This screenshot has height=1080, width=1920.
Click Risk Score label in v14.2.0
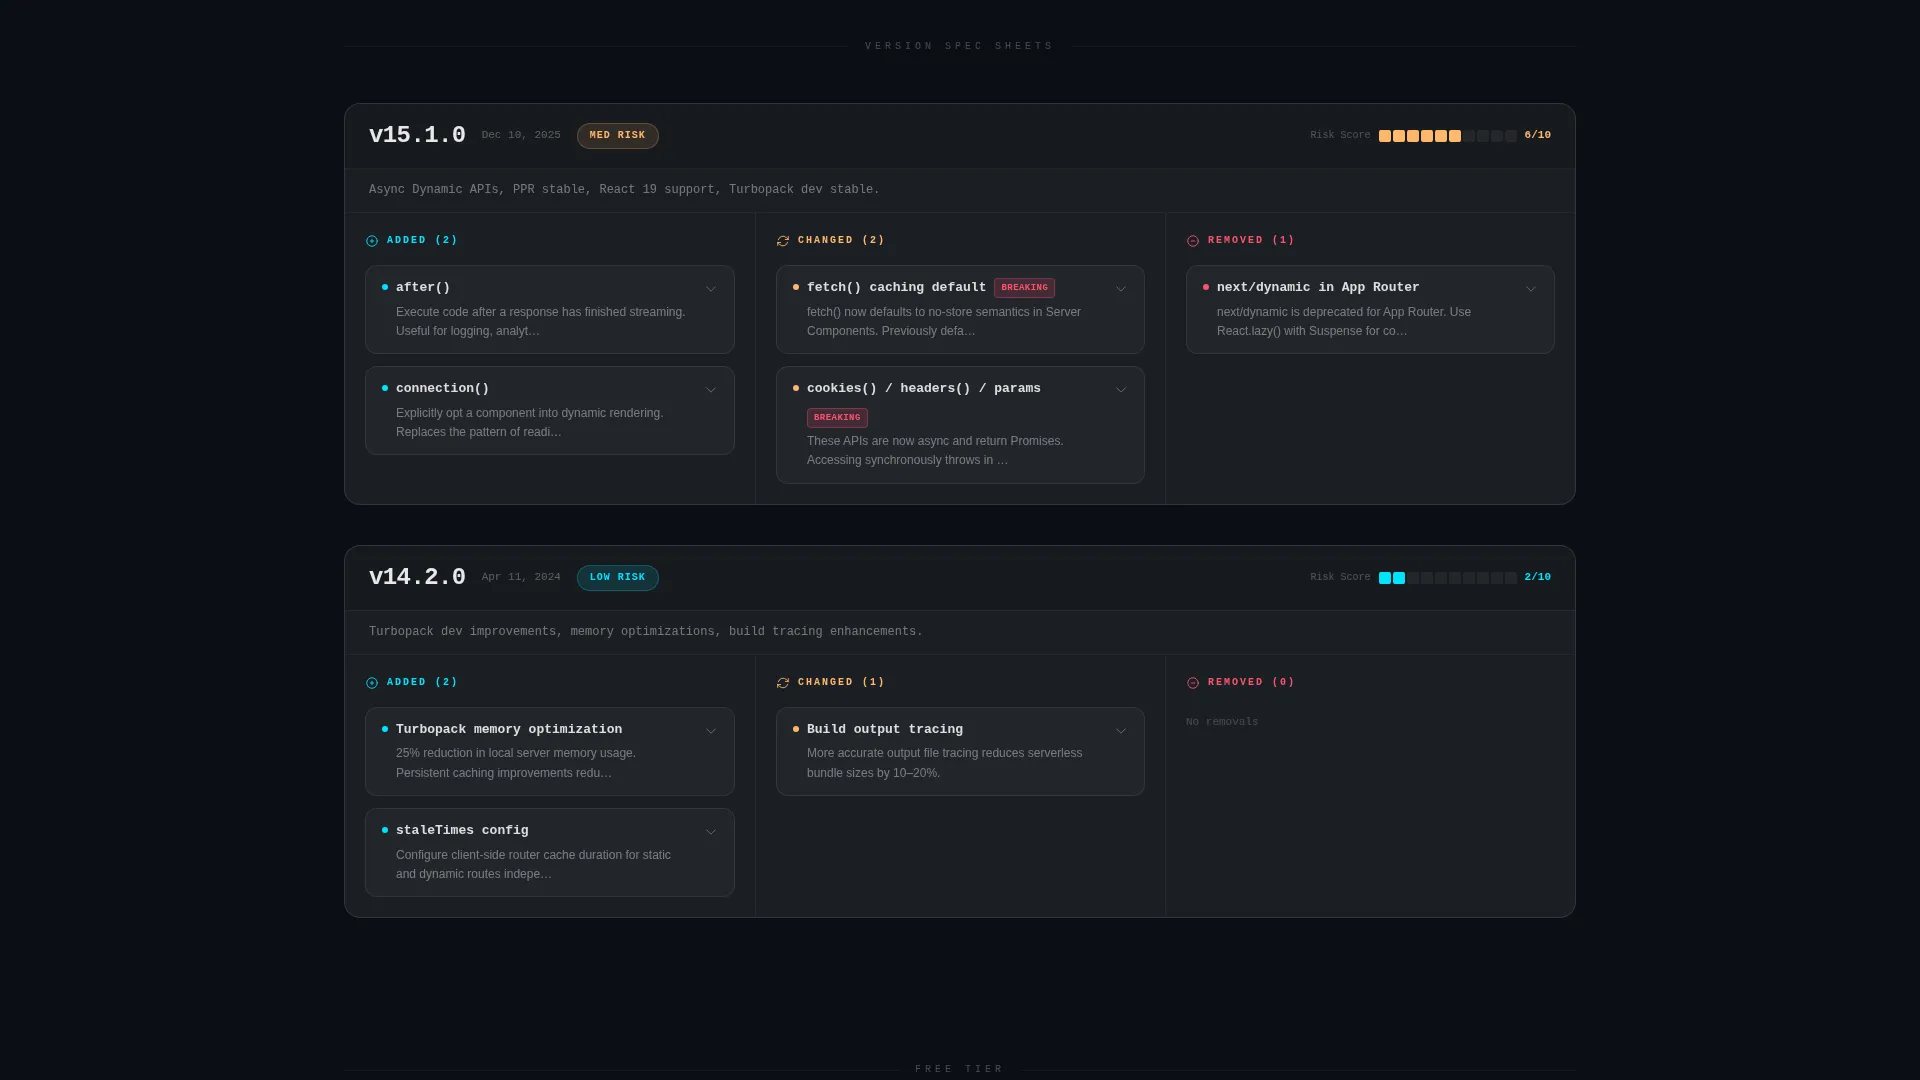click(x=1340, y=577)
